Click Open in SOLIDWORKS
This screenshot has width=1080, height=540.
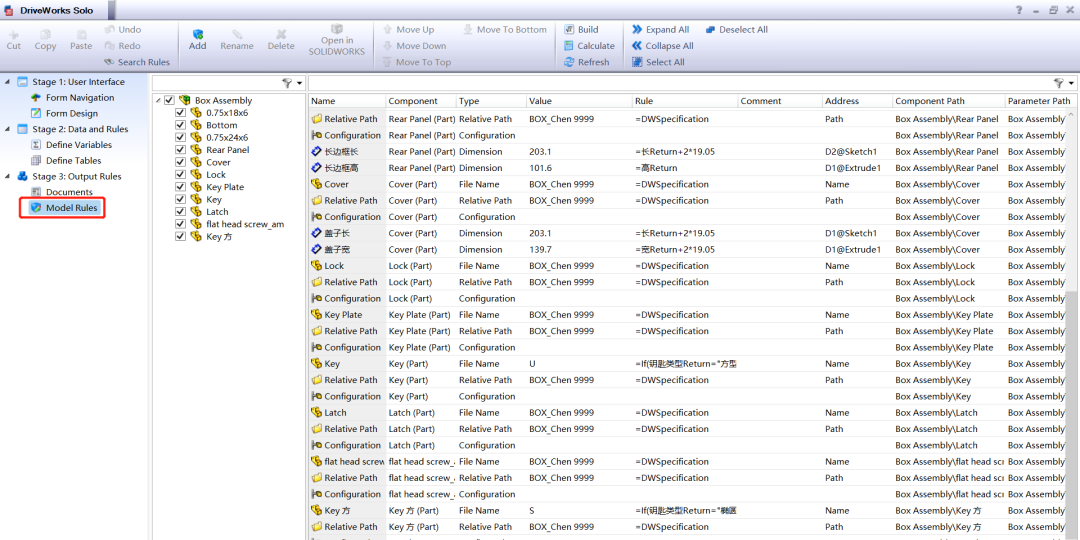pos(337,40)
